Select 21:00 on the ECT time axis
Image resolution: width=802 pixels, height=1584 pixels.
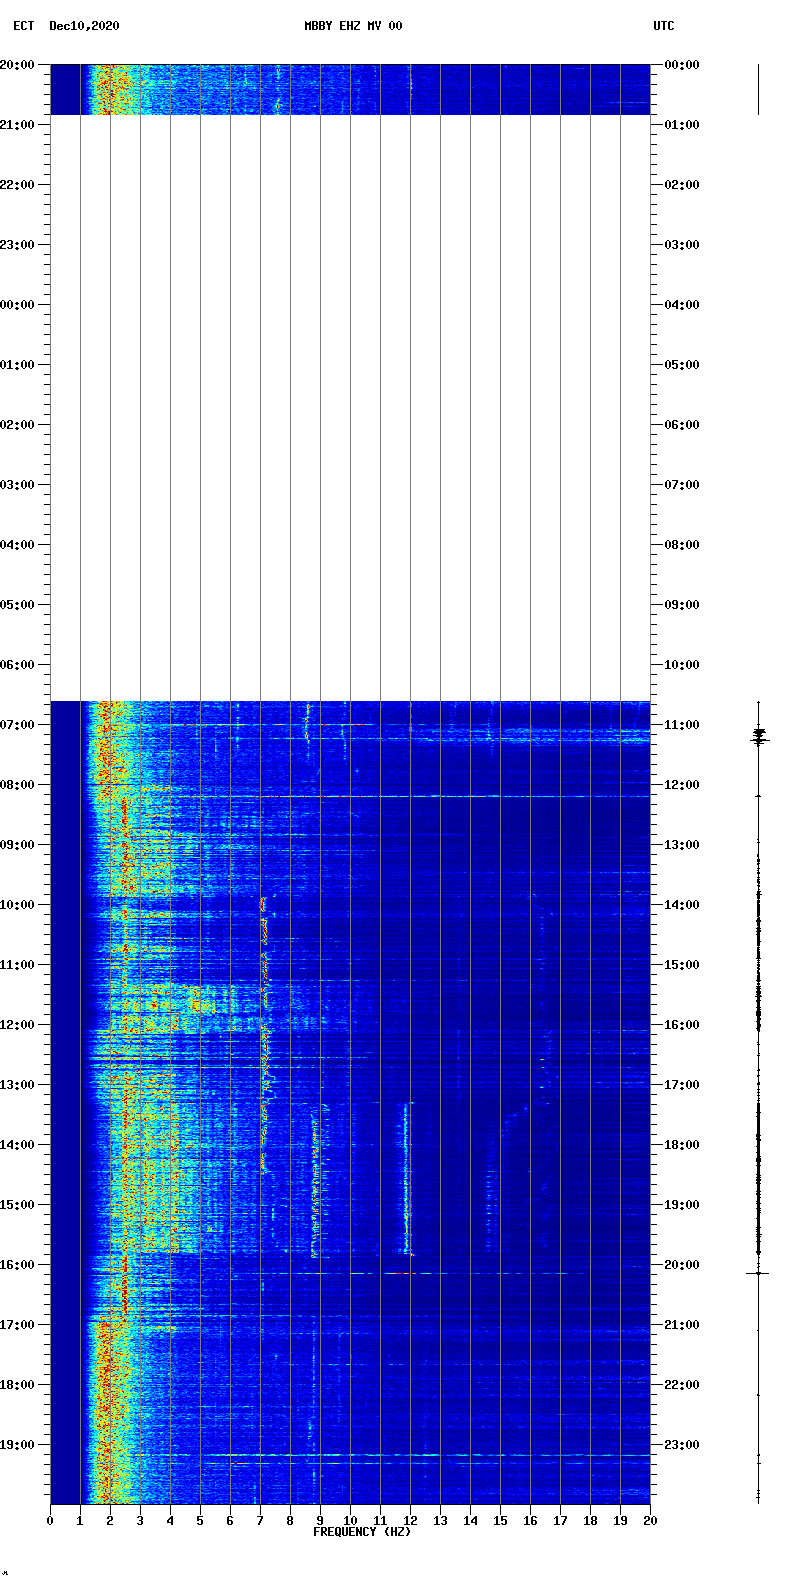click(18, 125)
